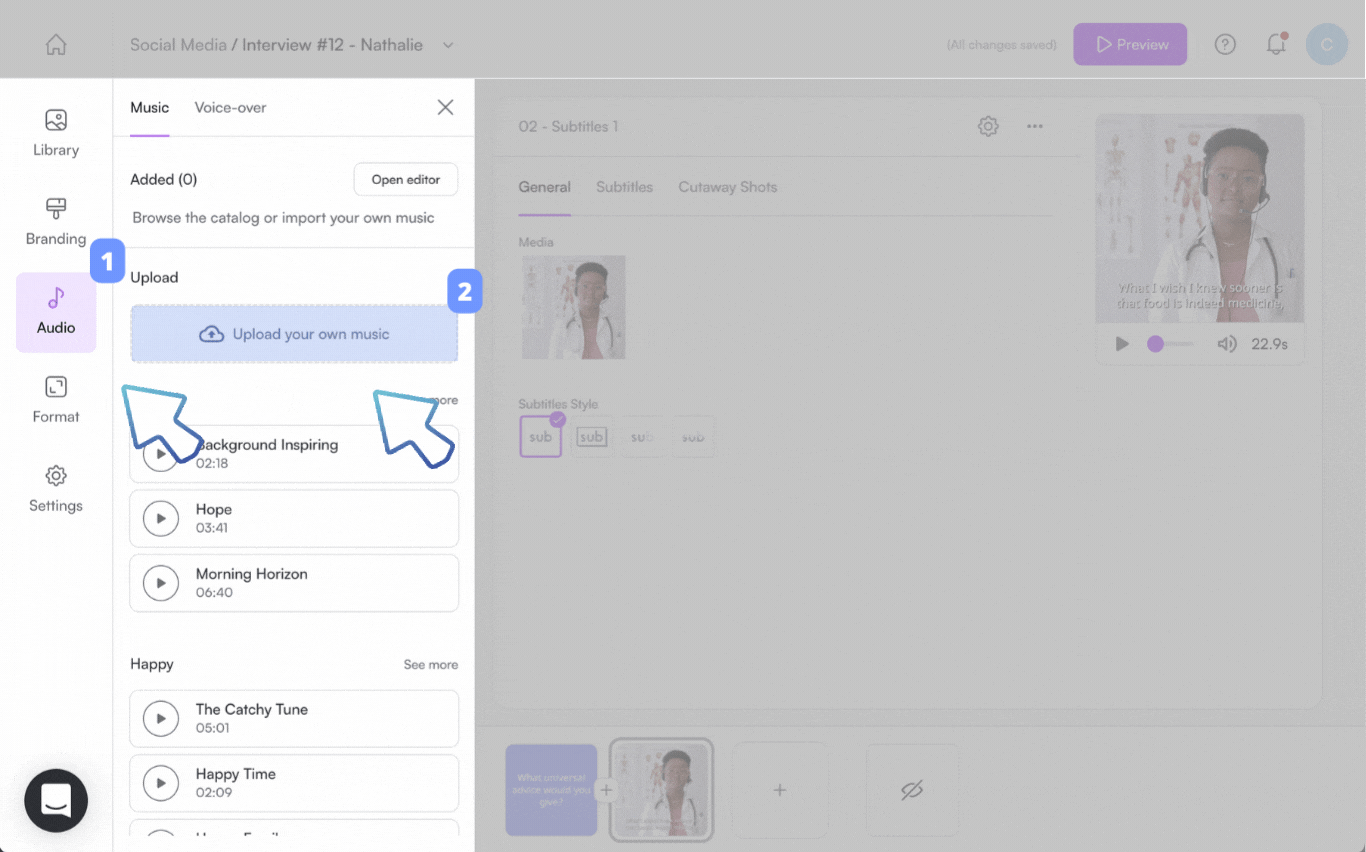Screen dimensions: 1366x852
Task: Click the All changes saved status text
Action: (x=1002, y=45)
